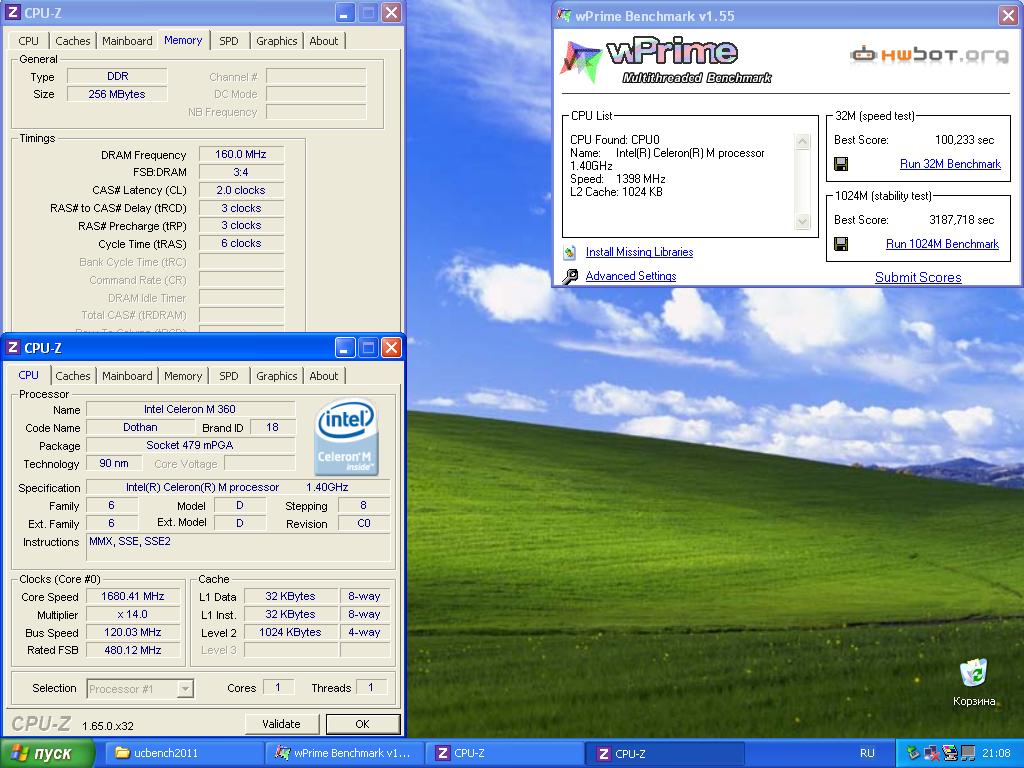The height and width of the screenshot is (768, 1024).
Task: Click the taskbar clock 21:08
Action: 996,753
